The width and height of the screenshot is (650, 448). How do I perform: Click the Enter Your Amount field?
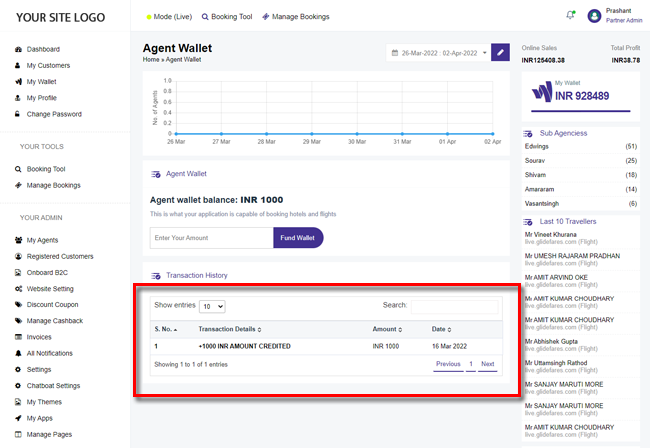pos(211,238)
